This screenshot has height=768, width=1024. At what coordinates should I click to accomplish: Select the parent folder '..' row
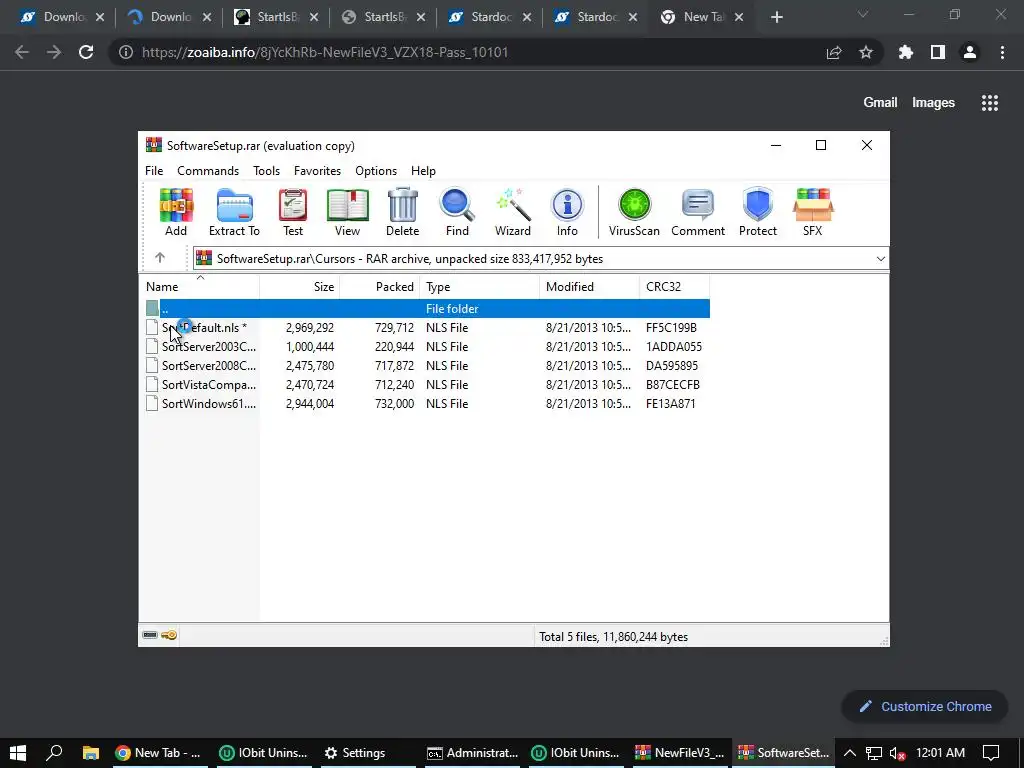pos(427,308)
